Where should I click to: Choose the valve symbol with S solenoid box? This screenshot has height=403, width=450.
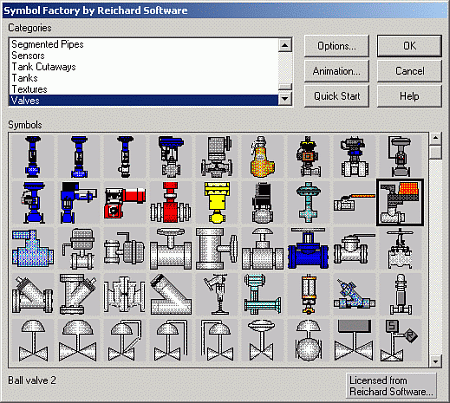coord(400,340)
